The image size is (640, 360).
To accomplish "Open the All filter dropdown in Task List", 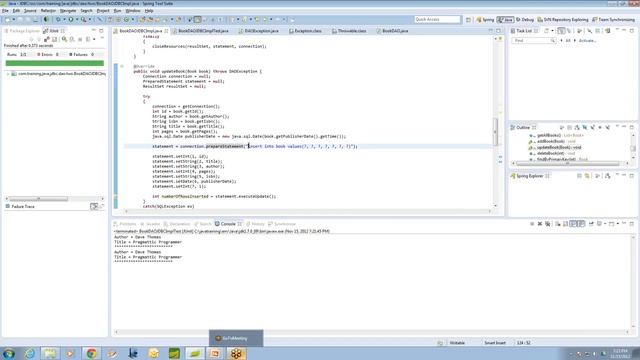I will point(567,40).
